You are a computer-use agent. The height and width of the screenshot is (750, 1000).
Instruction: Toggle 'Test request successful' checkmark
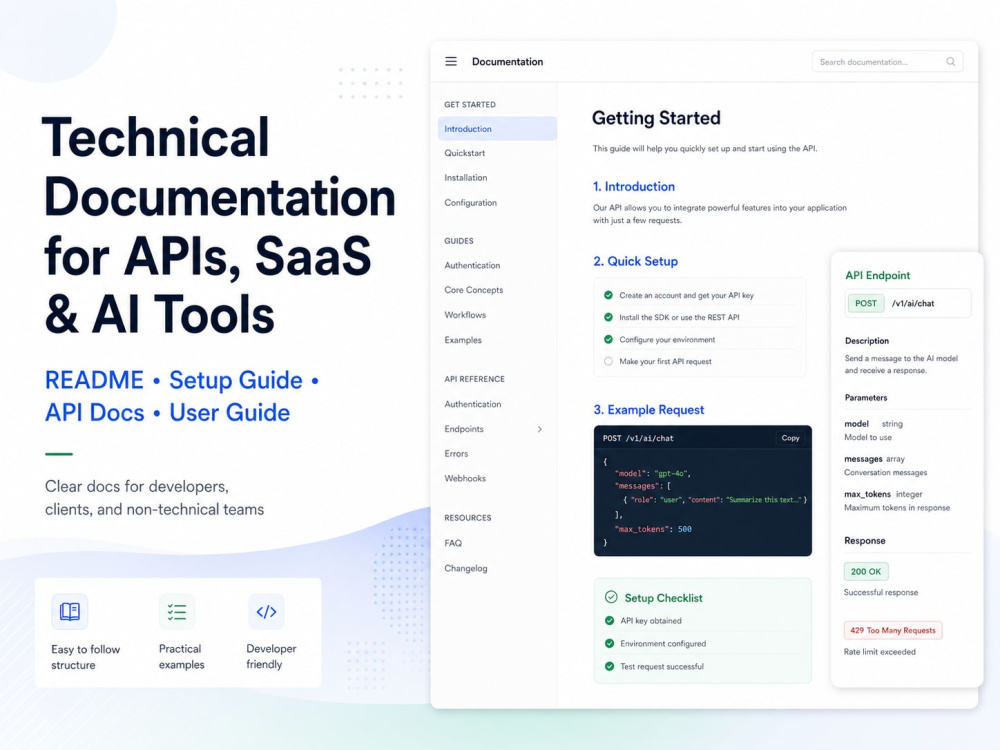pos(609,666)
